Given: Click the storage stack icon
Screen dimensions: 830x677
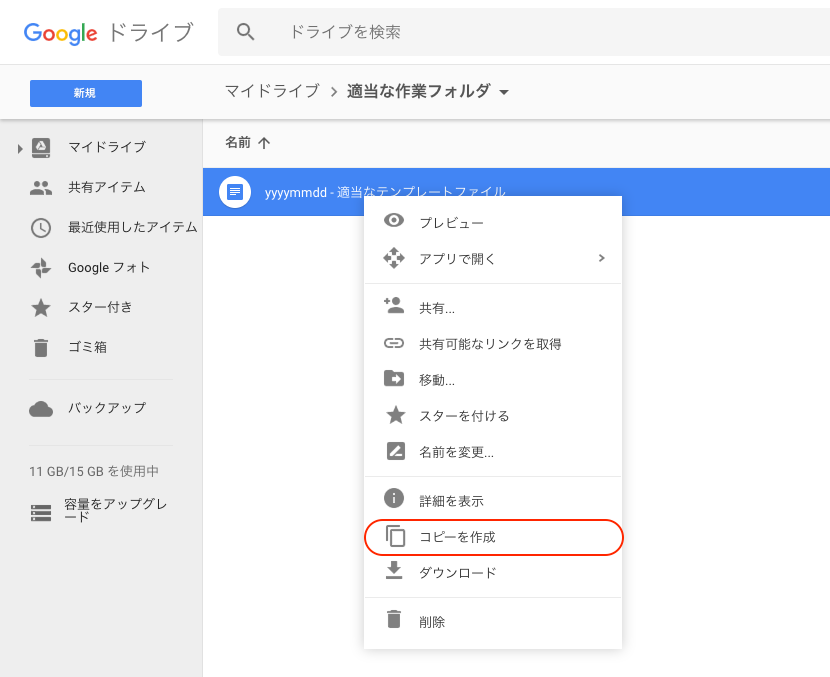Looking at the screenshot, I should point(41,513).
